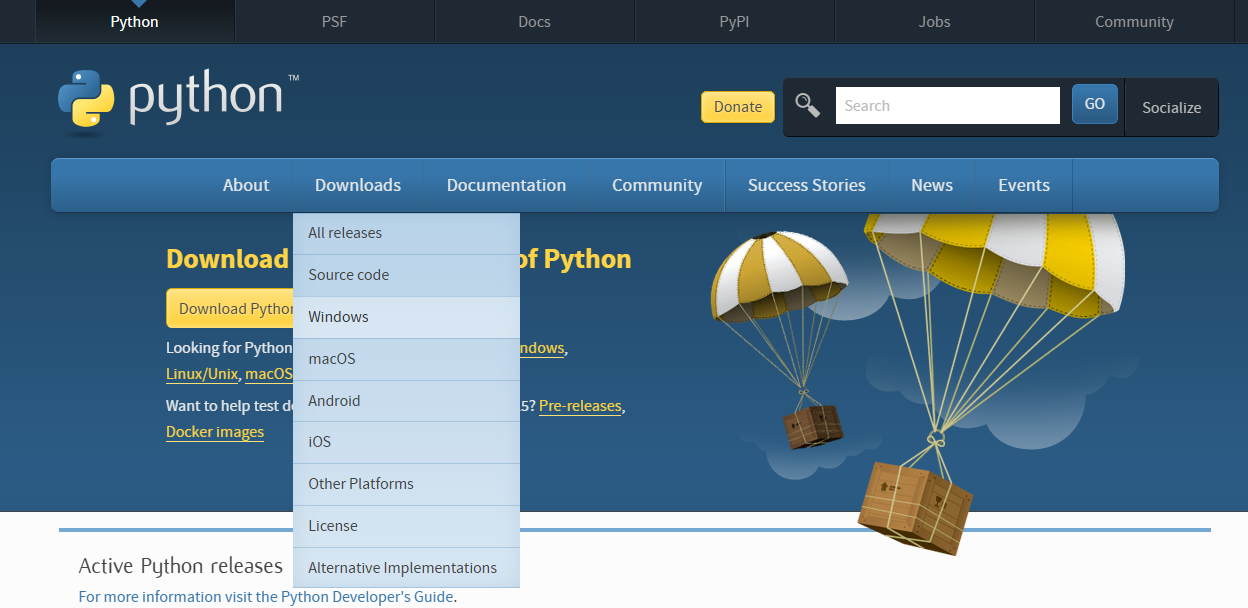Open the Socialize menu
This screenshot has width=1248, height=608.
[1172, 107]
